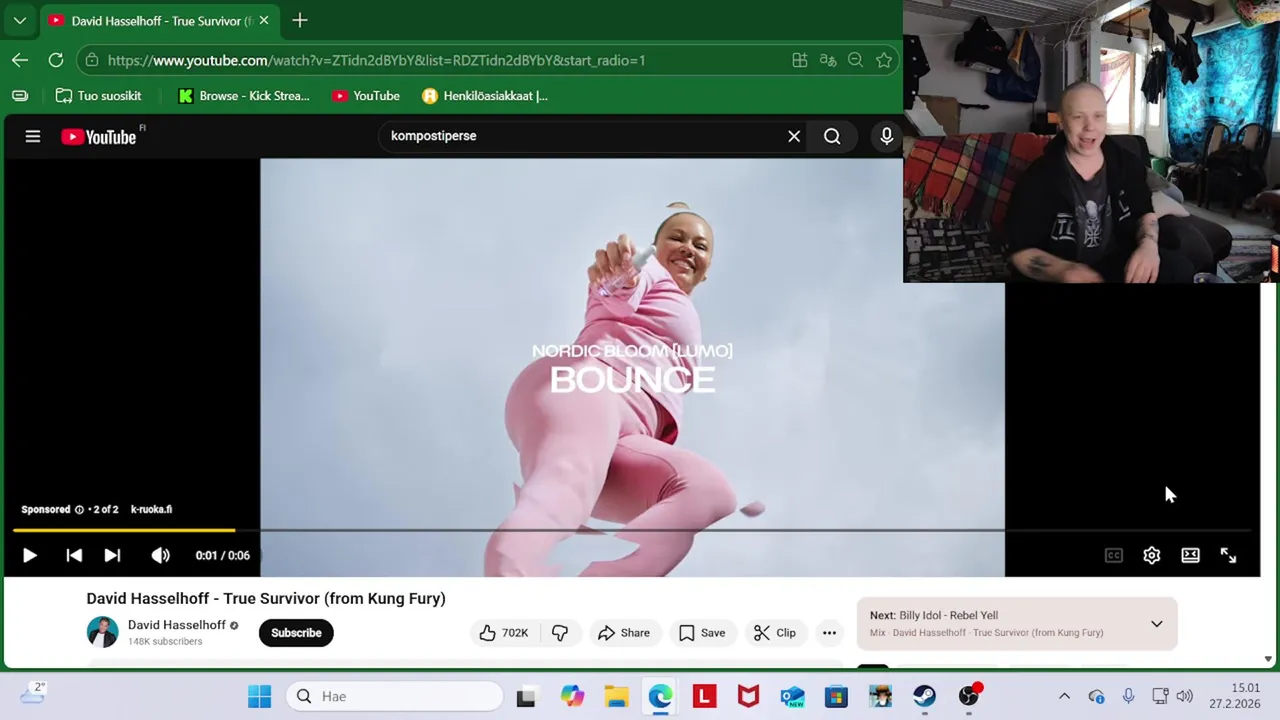Jump down the page at the scrollbar arrow
The image size is (1280, 720).
pos(1268,659)
